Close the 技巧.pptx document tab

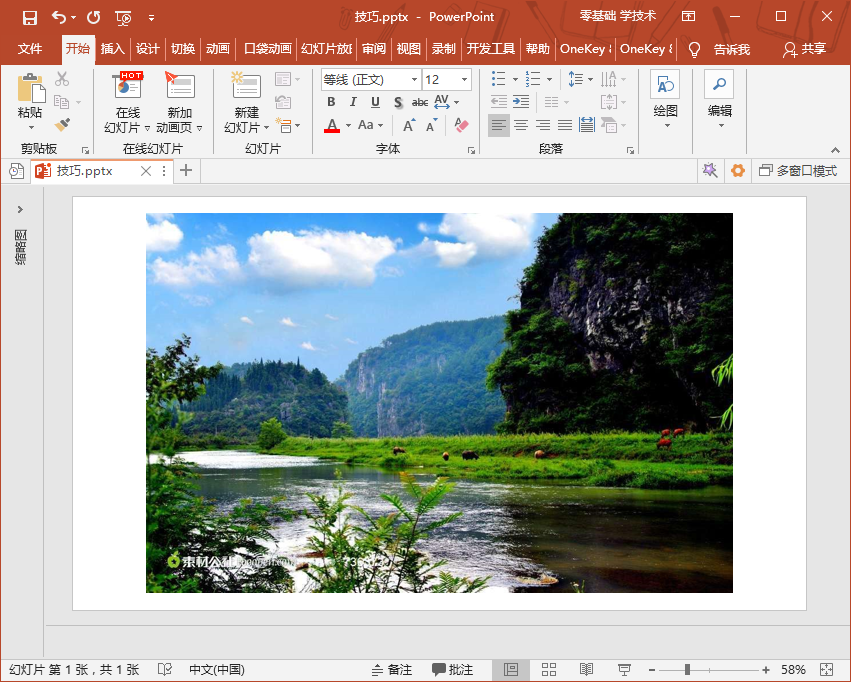pyautogui.click(x=145, y=171)
